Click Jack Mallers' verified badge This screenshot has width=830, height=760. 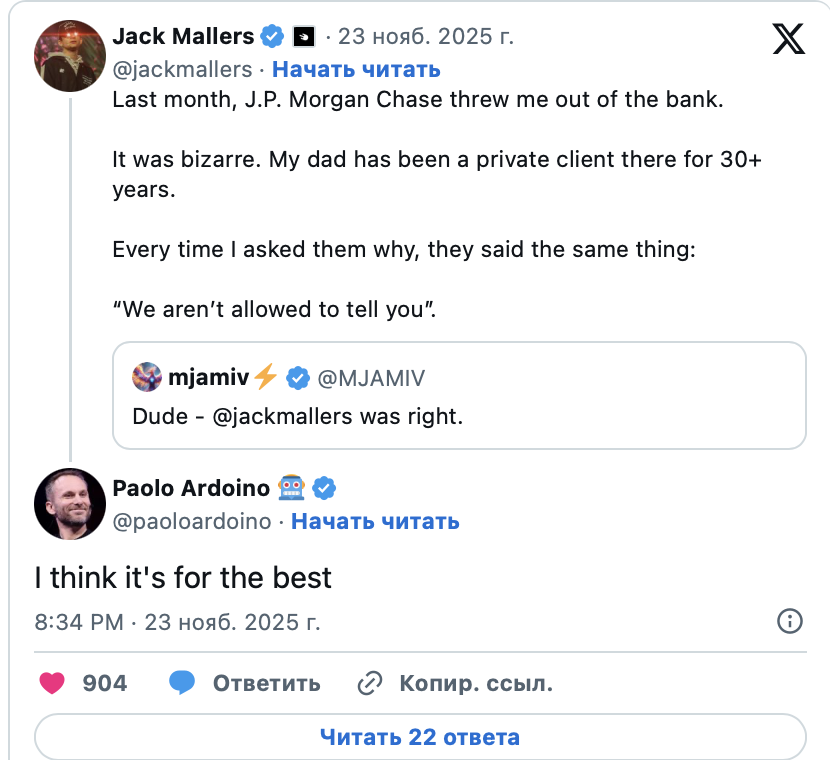point(272,38)
